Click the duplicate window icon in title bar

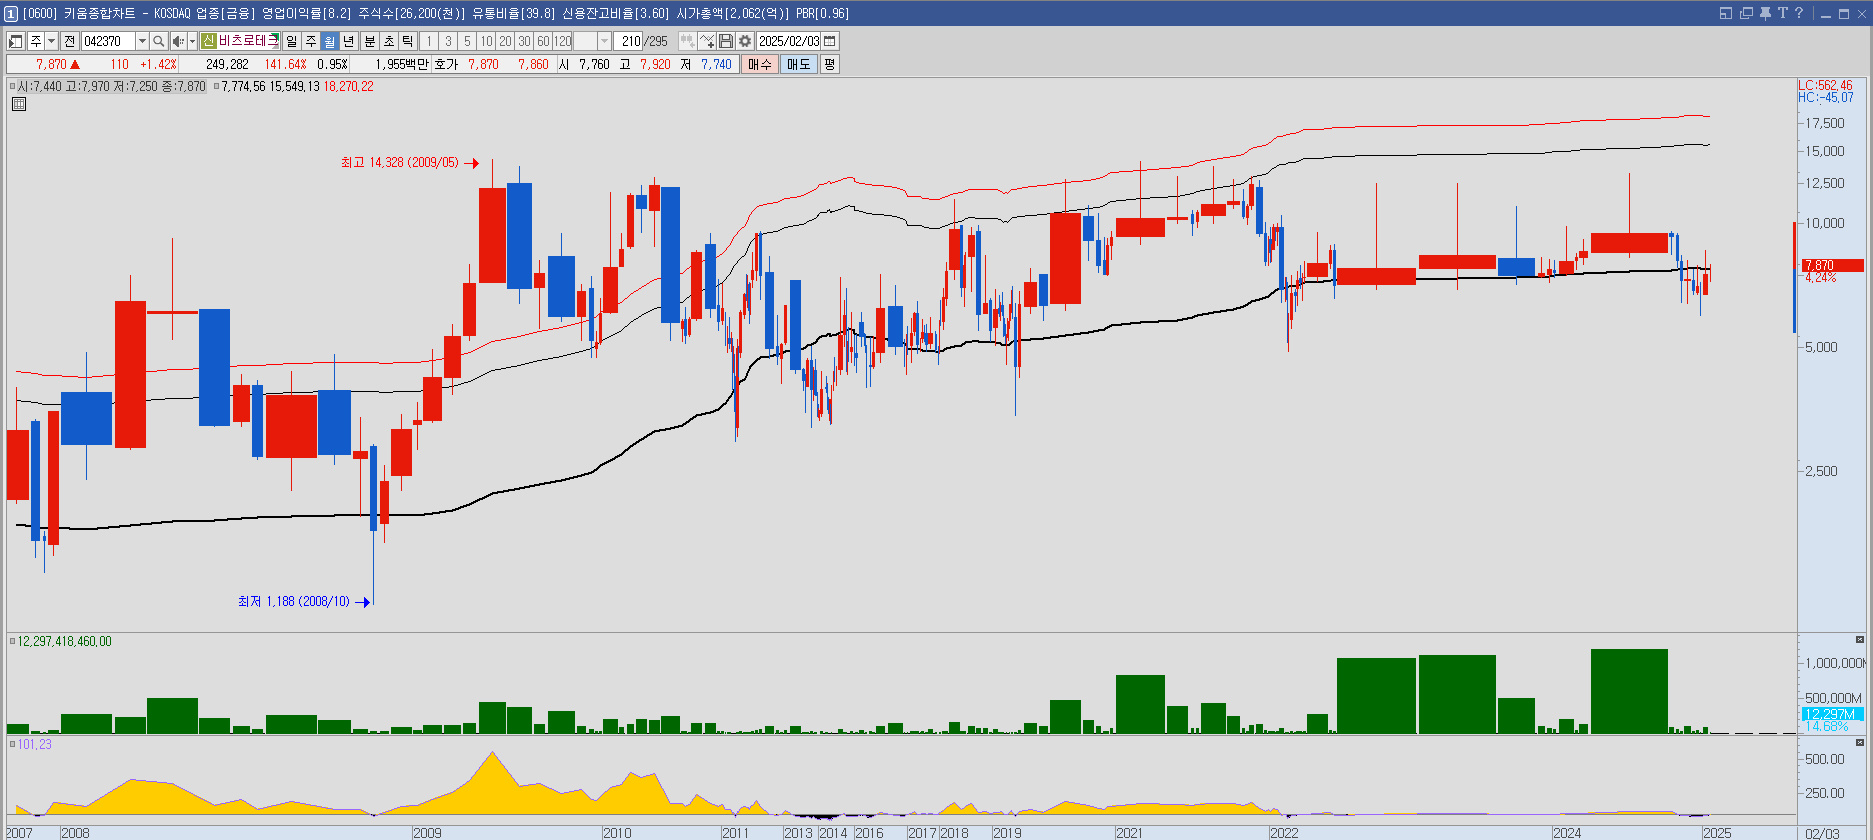tap(1746, 13)
